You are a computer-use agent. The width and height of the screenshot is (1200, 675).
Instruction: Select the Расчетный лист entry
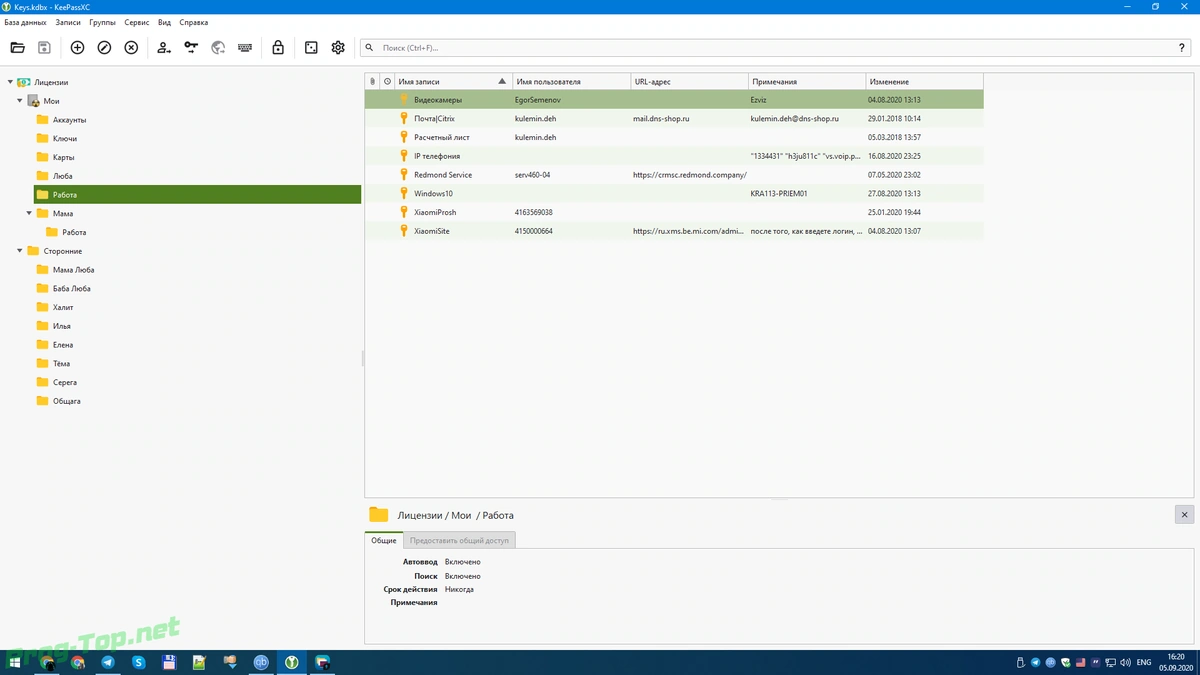coord(674,137)
